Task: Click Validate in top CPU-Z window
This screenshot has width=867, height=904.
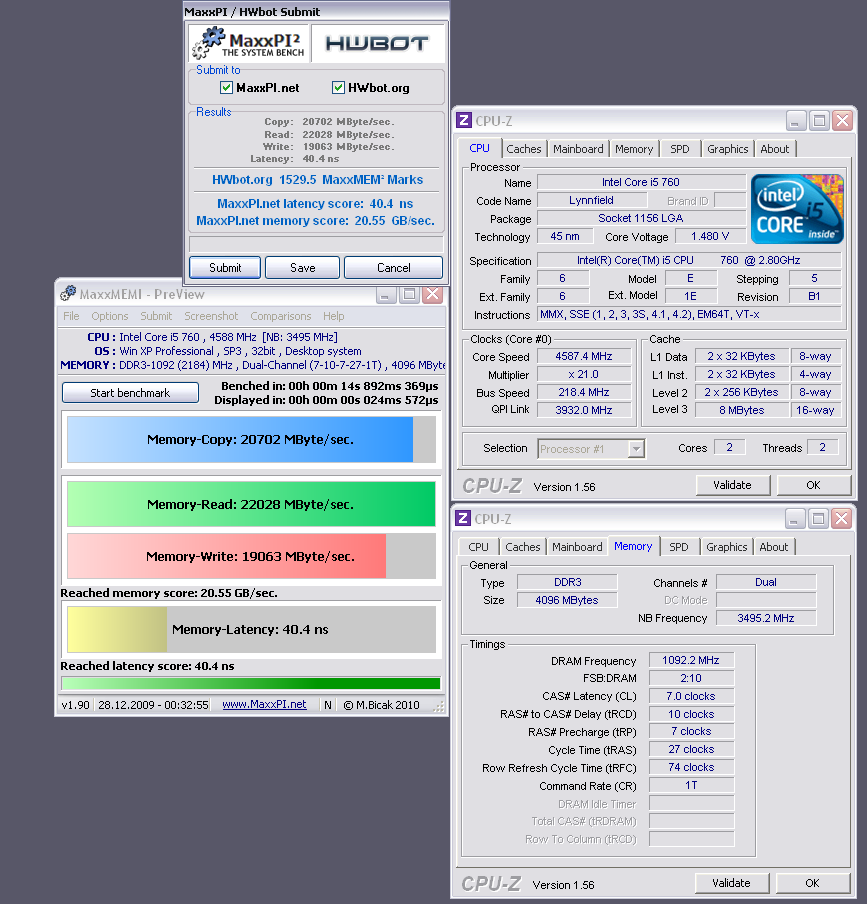Action: [x=732, y=485]
